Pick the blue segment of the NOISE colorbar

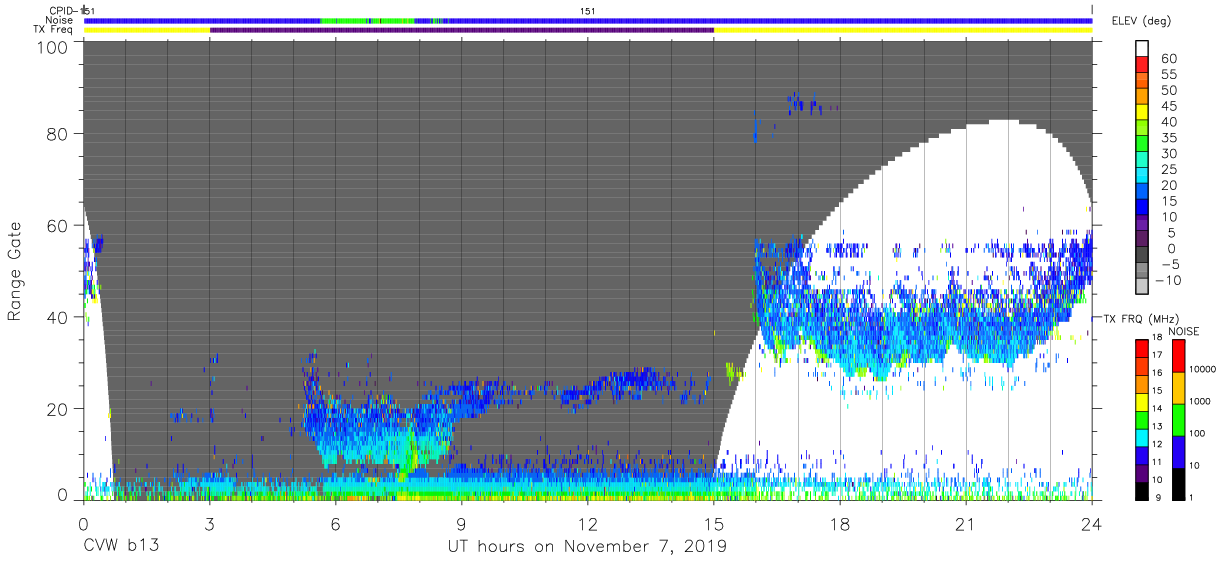(x=1177, y=452)
